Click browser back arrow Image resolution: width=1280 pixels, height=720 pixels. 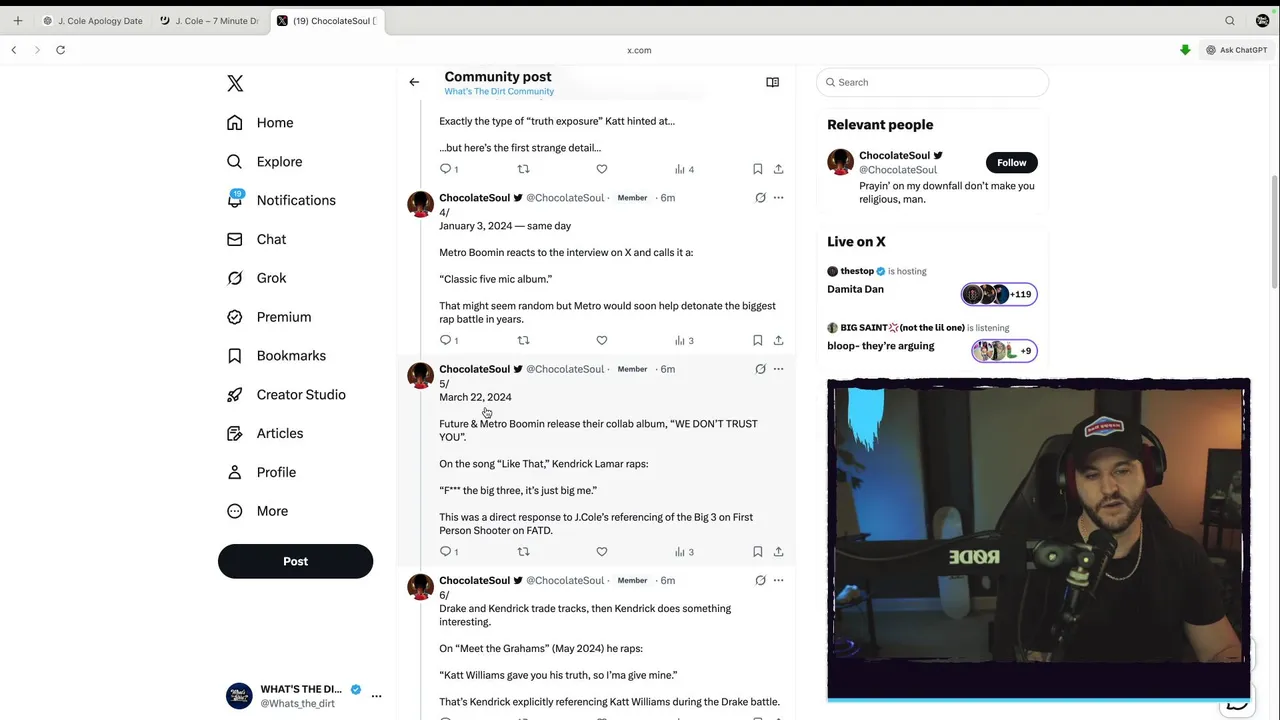[13, 50]
